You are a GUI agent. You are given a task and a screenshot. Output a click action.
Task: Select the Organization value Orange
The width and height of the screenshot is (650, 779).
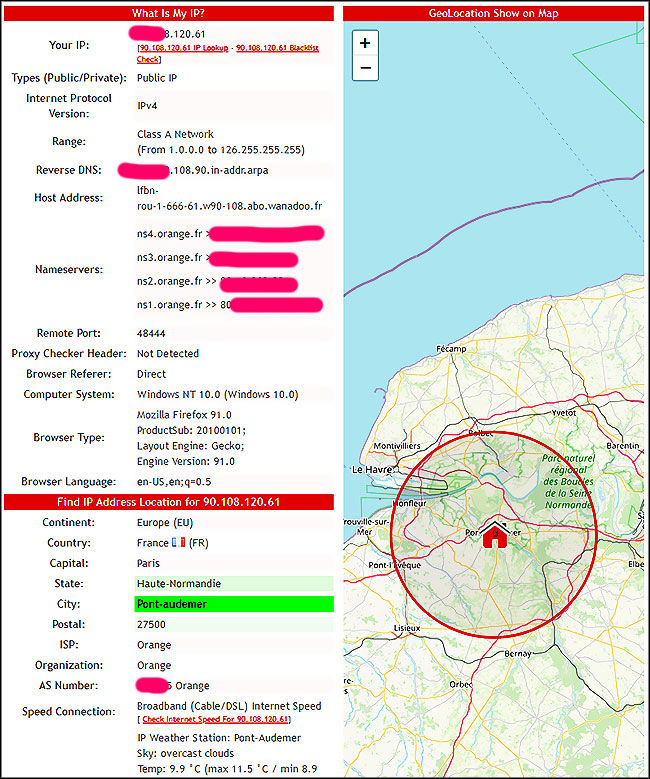154,665
